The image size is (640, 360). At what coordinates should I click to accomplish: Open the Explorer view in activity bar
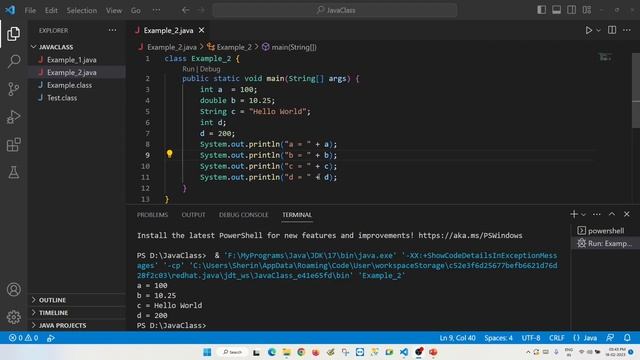pos(13,34)
